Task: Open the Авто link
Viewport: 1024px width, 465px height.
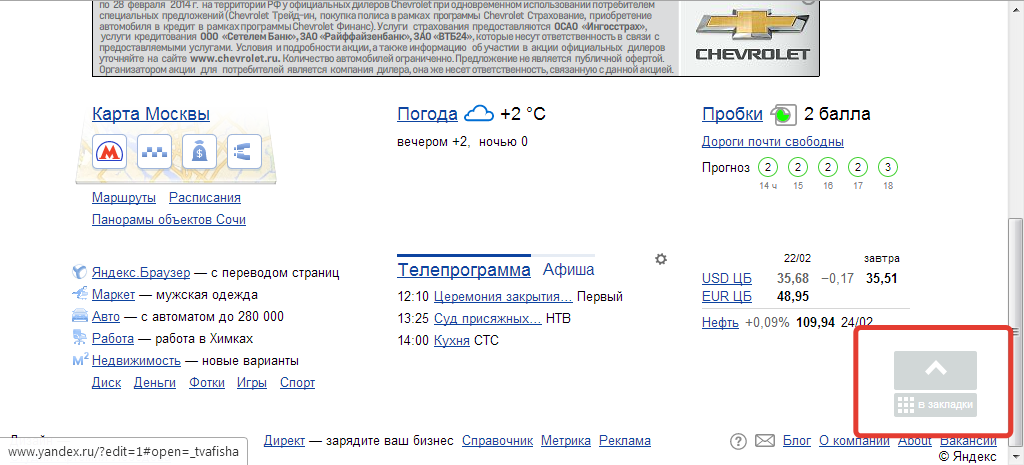Action: (106, 317)
